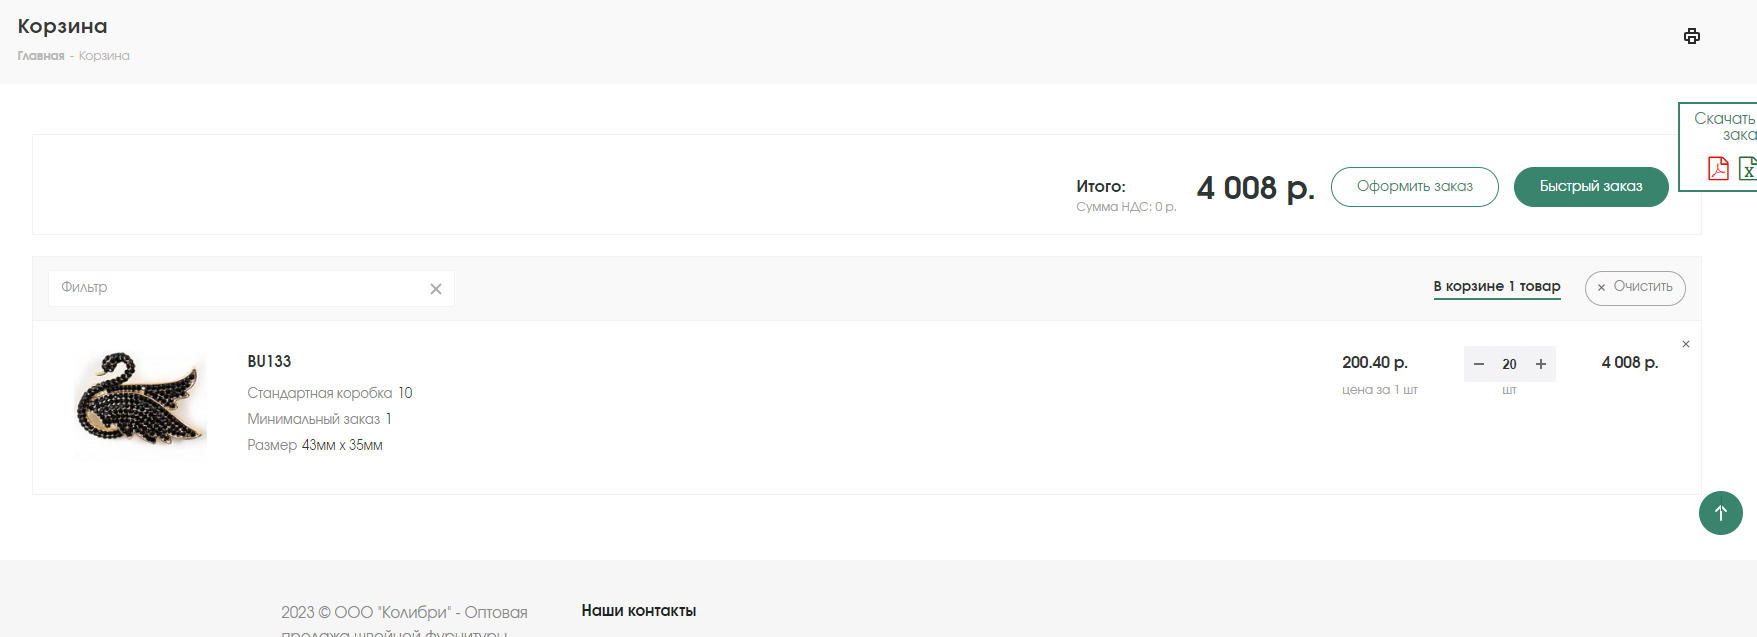This screenshot has width=1757, height=637.
Task: Click the Оформить заказ button
Action: point(1414,187)
